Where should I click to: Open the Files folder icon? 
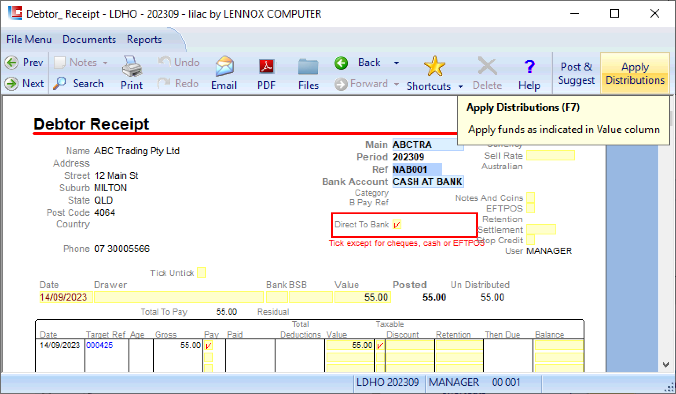[x=308, y=67]
